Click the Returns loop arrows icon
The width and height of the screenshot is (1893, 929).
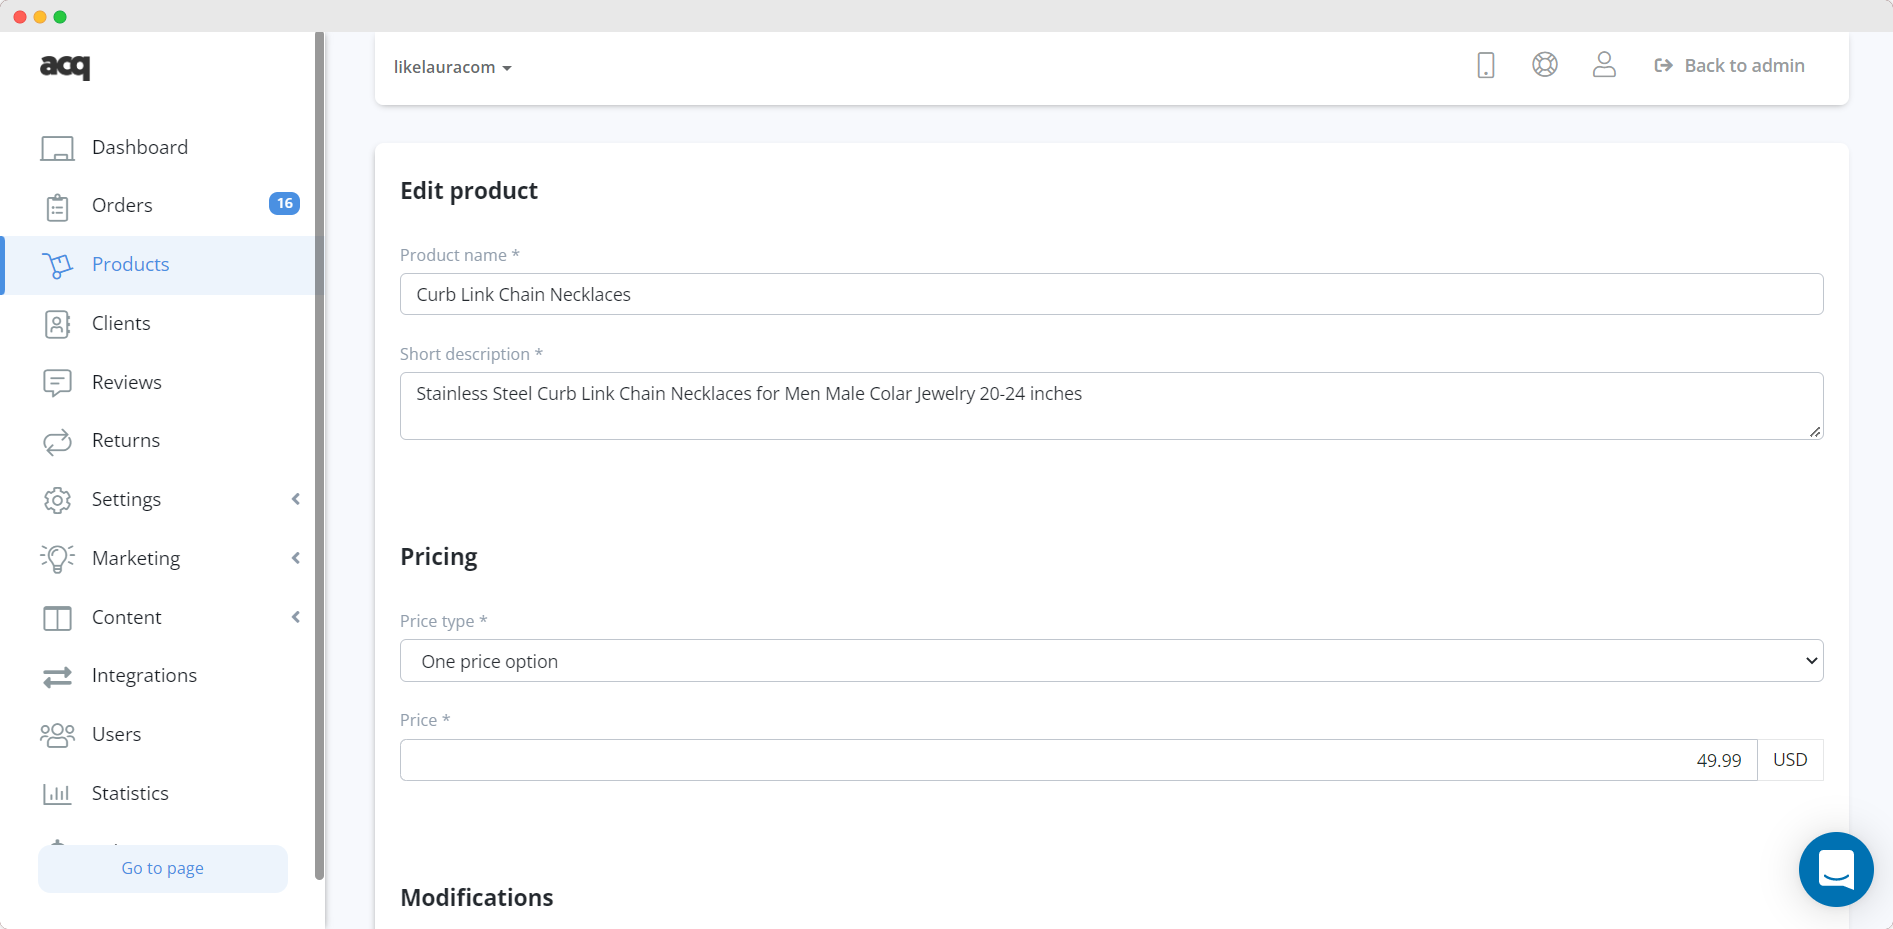click(57, 441)
